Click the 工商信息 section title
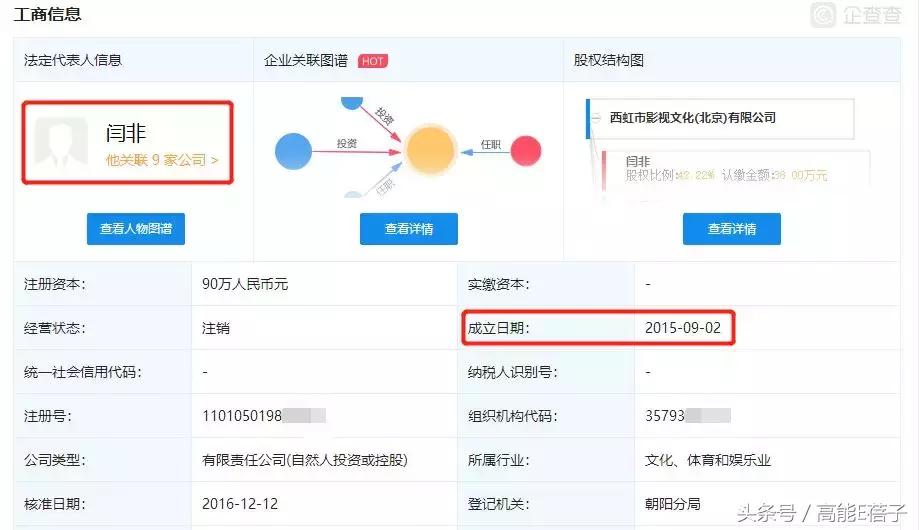Viewport: 919px width, 530px height. point(47,14)
